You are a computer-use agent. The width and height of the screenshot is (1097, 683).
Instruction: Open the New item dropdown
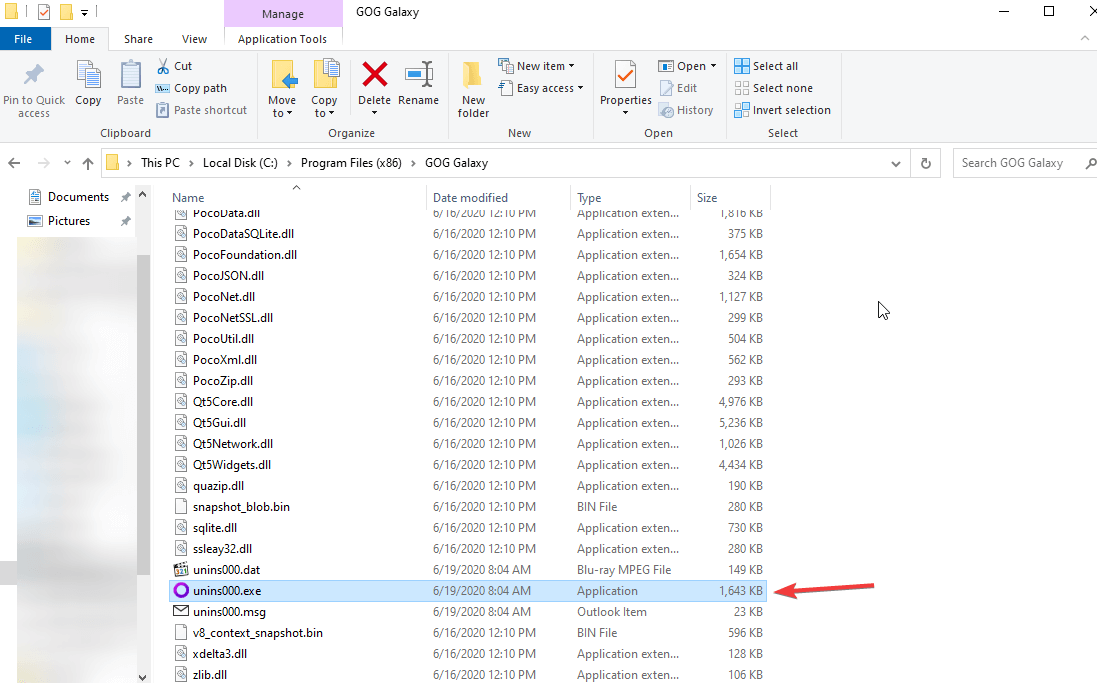pos(537,66)
